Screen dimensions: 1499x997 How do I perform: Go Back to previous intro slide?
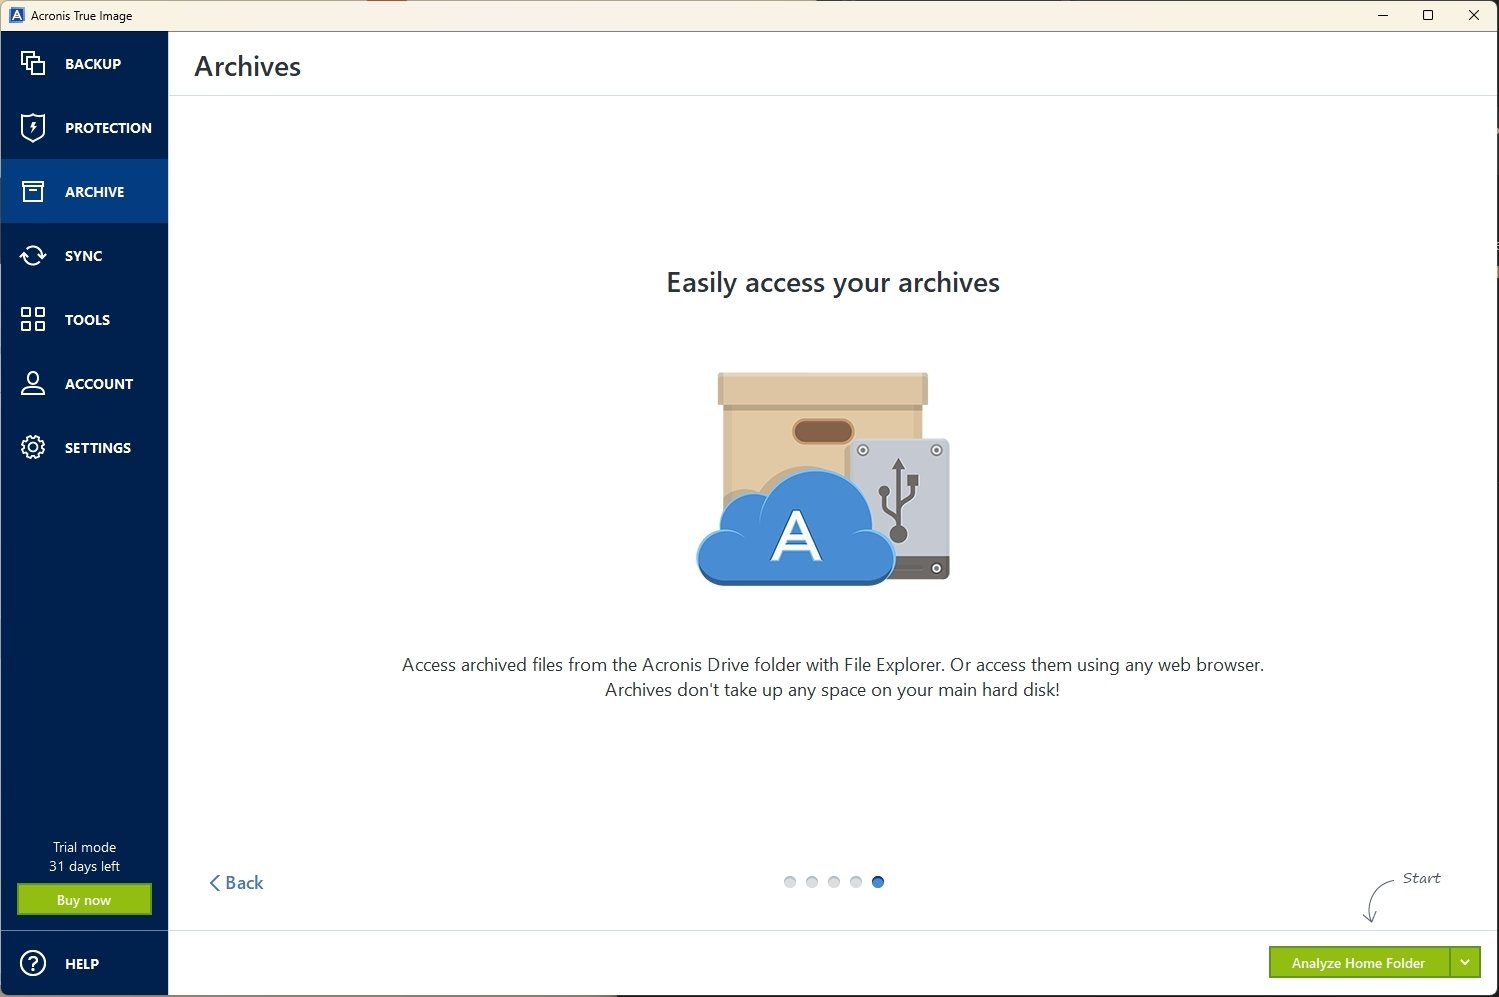(236, 882)
